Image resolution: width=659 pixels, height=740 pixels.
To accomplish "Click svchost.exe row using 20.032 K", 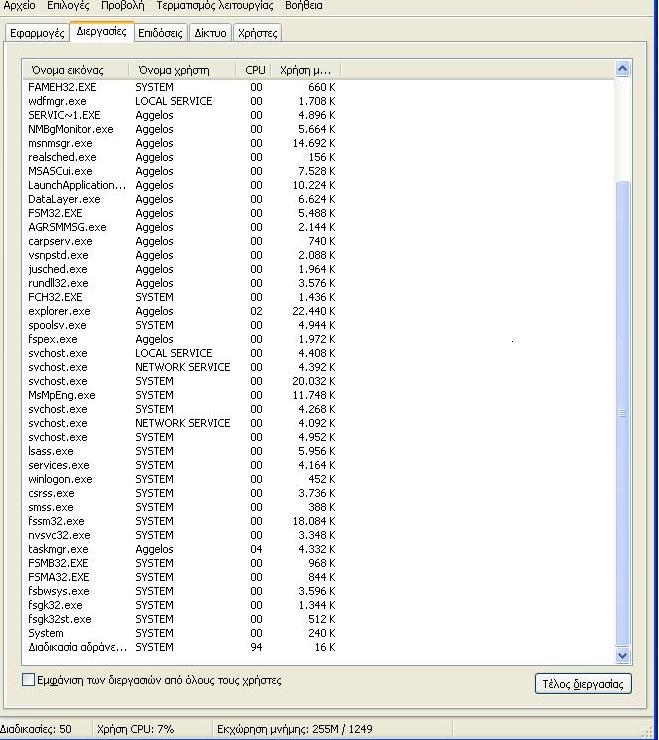I will pos(181,381).
